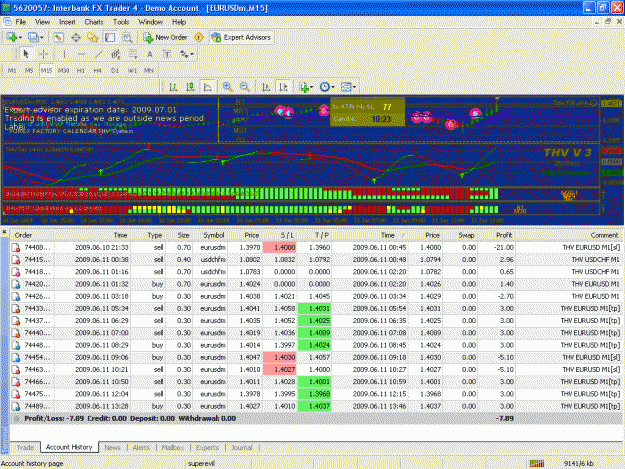Toggle Chart Shift
The image size is (625, 469).
(283, 86)
